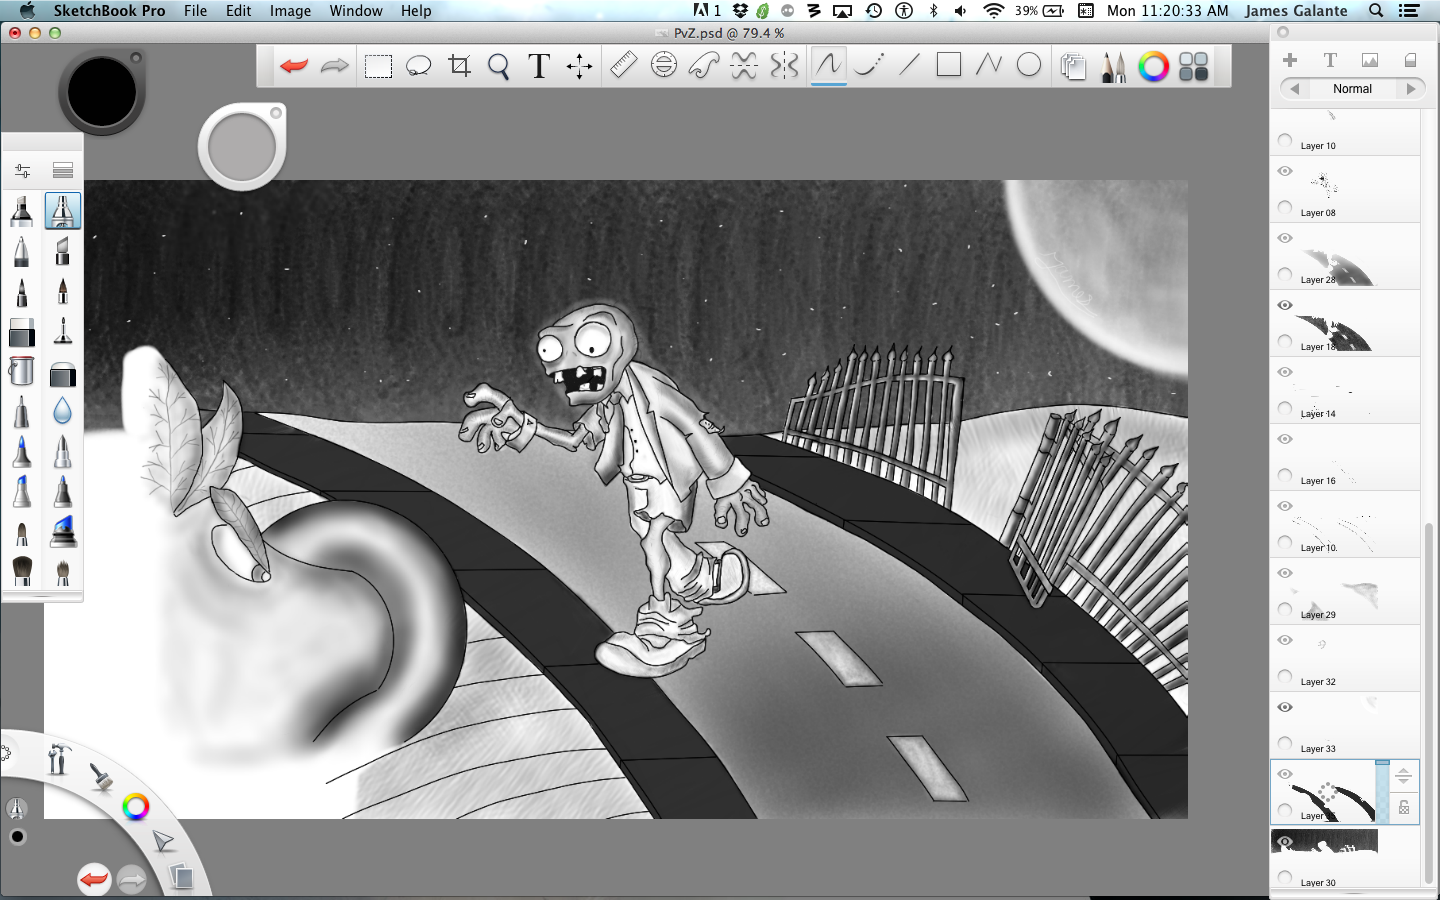Toggle visibility eye of Layer 08
The height and width of the screenshot is (900, 1440).
1285,171
